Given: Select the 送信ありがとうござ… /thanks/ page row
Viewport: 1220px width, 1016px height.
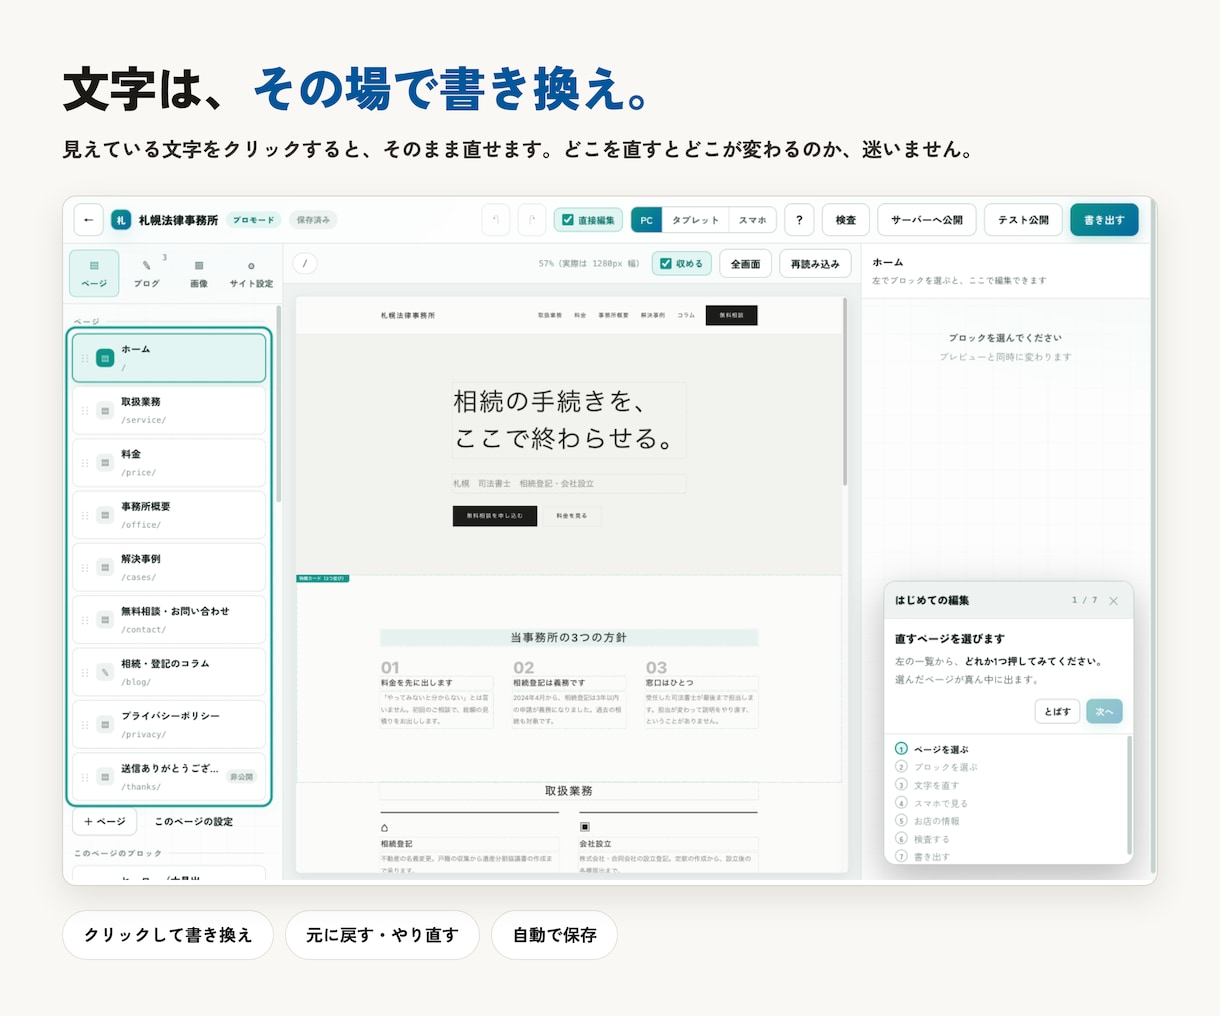Looking at the screenshot, I should click(169, 777).
